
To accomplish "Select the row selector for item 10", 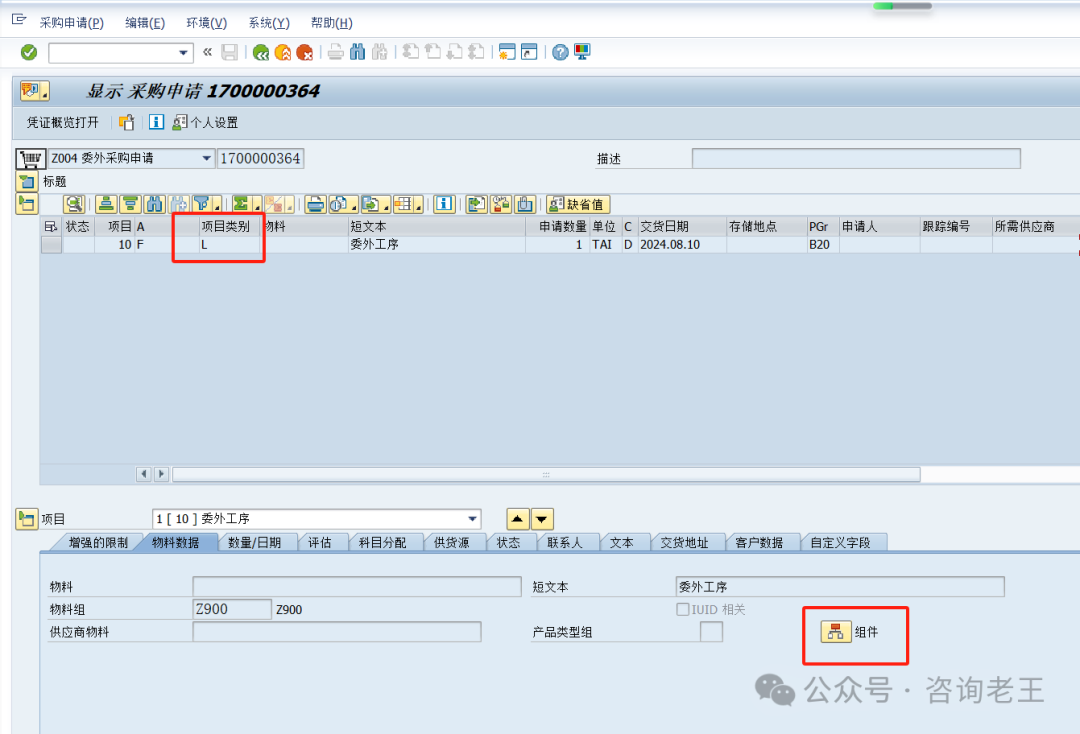I will tap(51, 245).
